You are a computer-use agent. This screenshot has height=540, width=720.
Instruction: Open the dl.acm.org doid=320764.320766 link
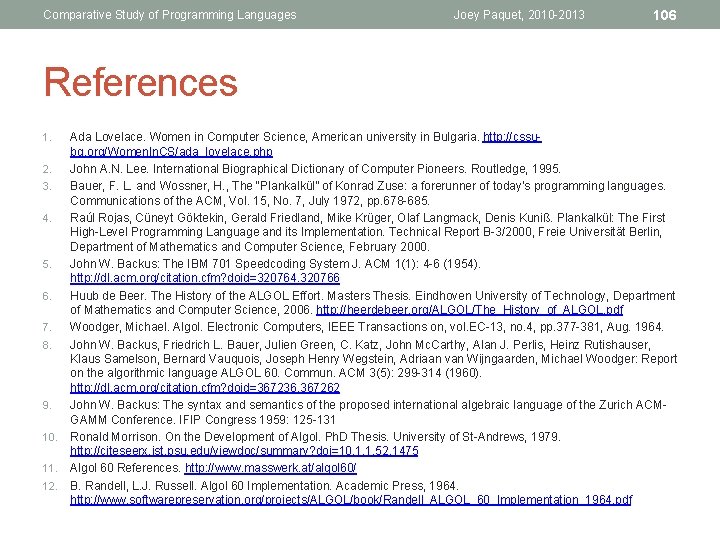(x=205, y=278)
